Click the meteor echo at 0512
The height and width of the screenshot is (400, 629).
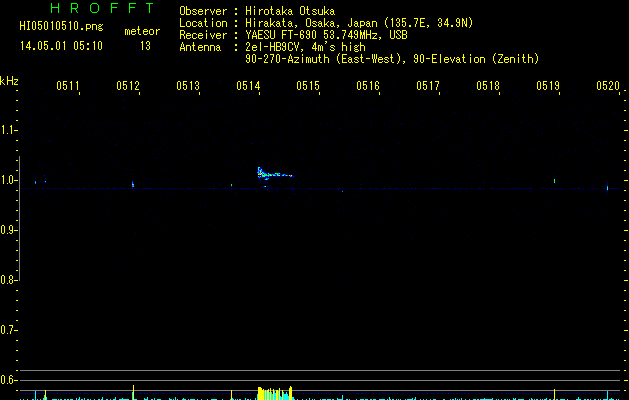(x=133, y=185)
